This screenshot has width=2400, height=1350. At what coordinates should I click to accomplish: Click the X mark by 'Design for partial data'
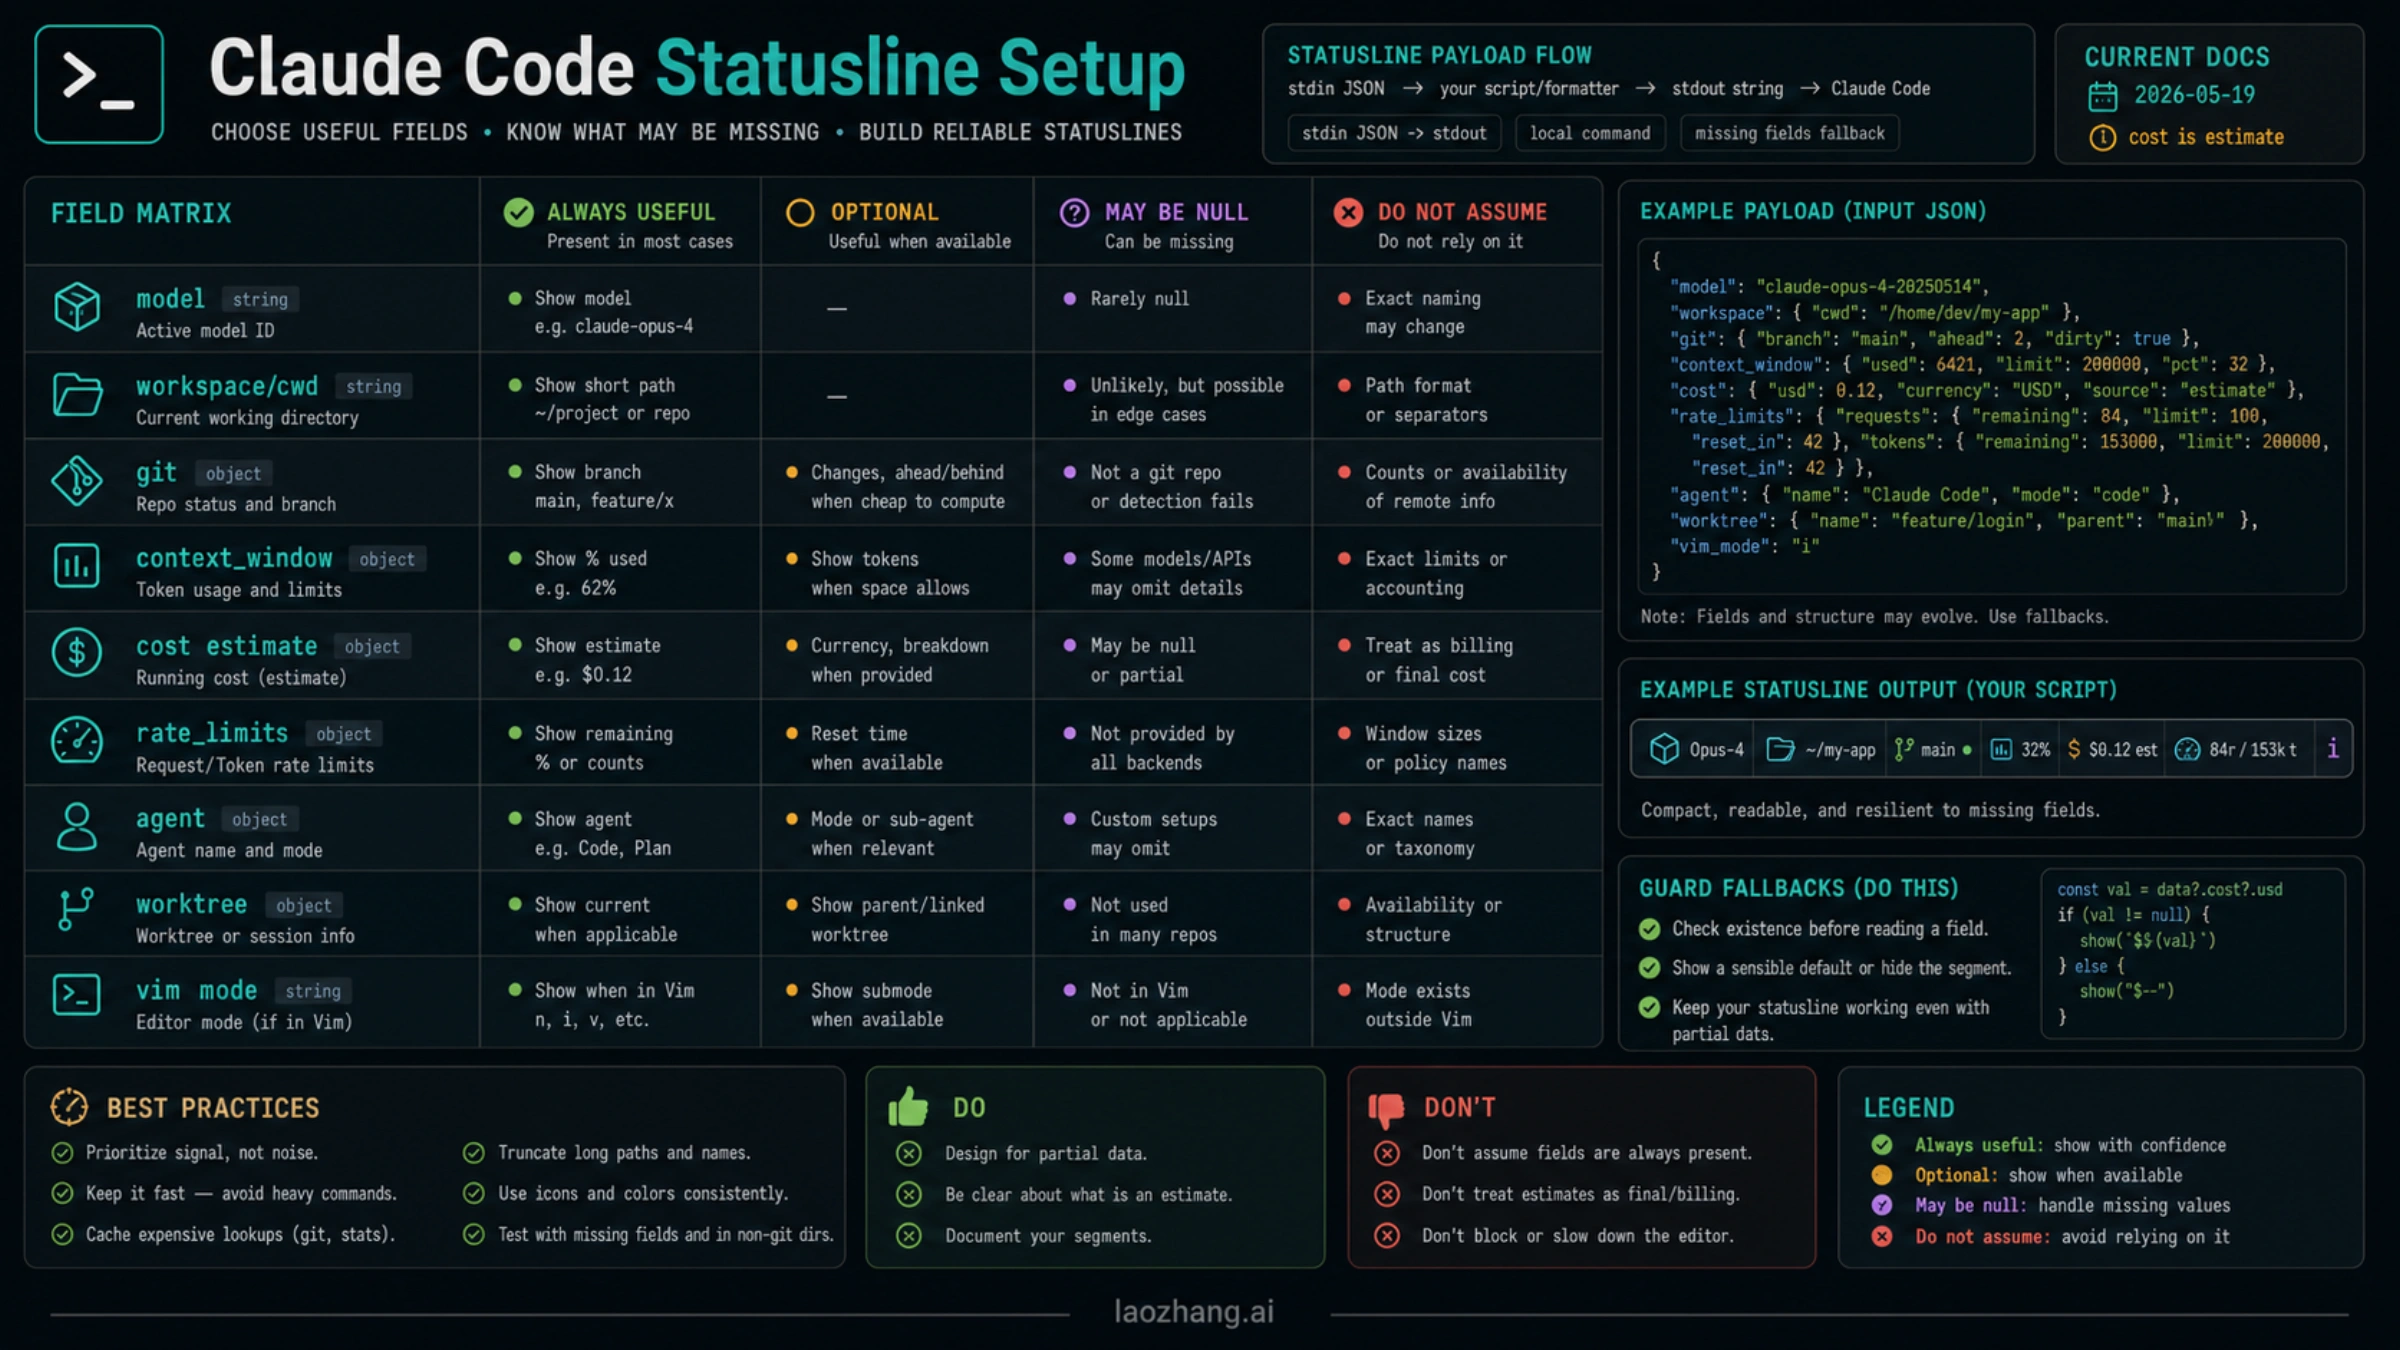click(909, 1154)
